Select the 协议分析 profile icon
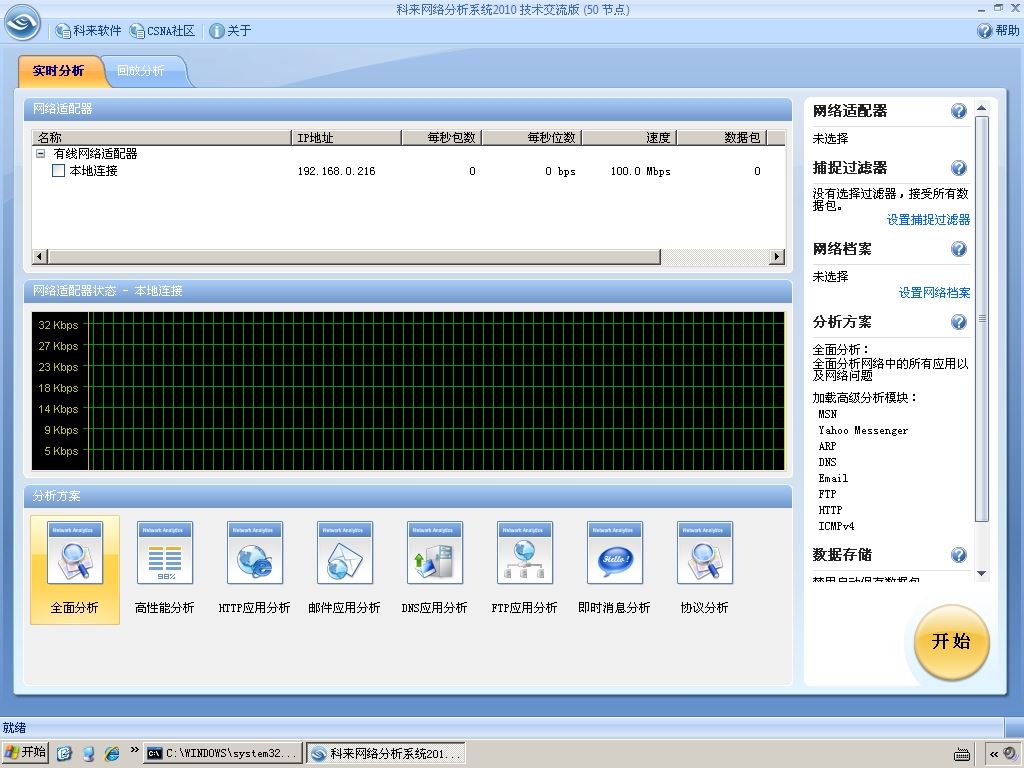 705,569
